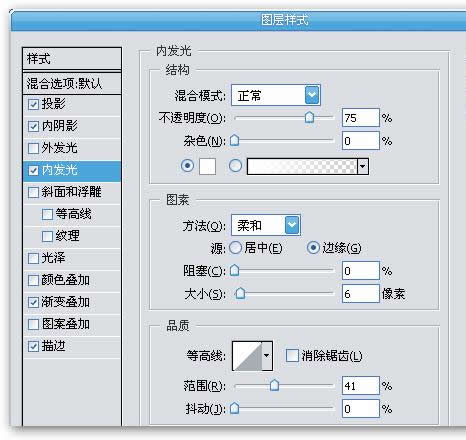
Task: Enable the 消除锯齿 checkbox
Action: click(x=292, y=355)
